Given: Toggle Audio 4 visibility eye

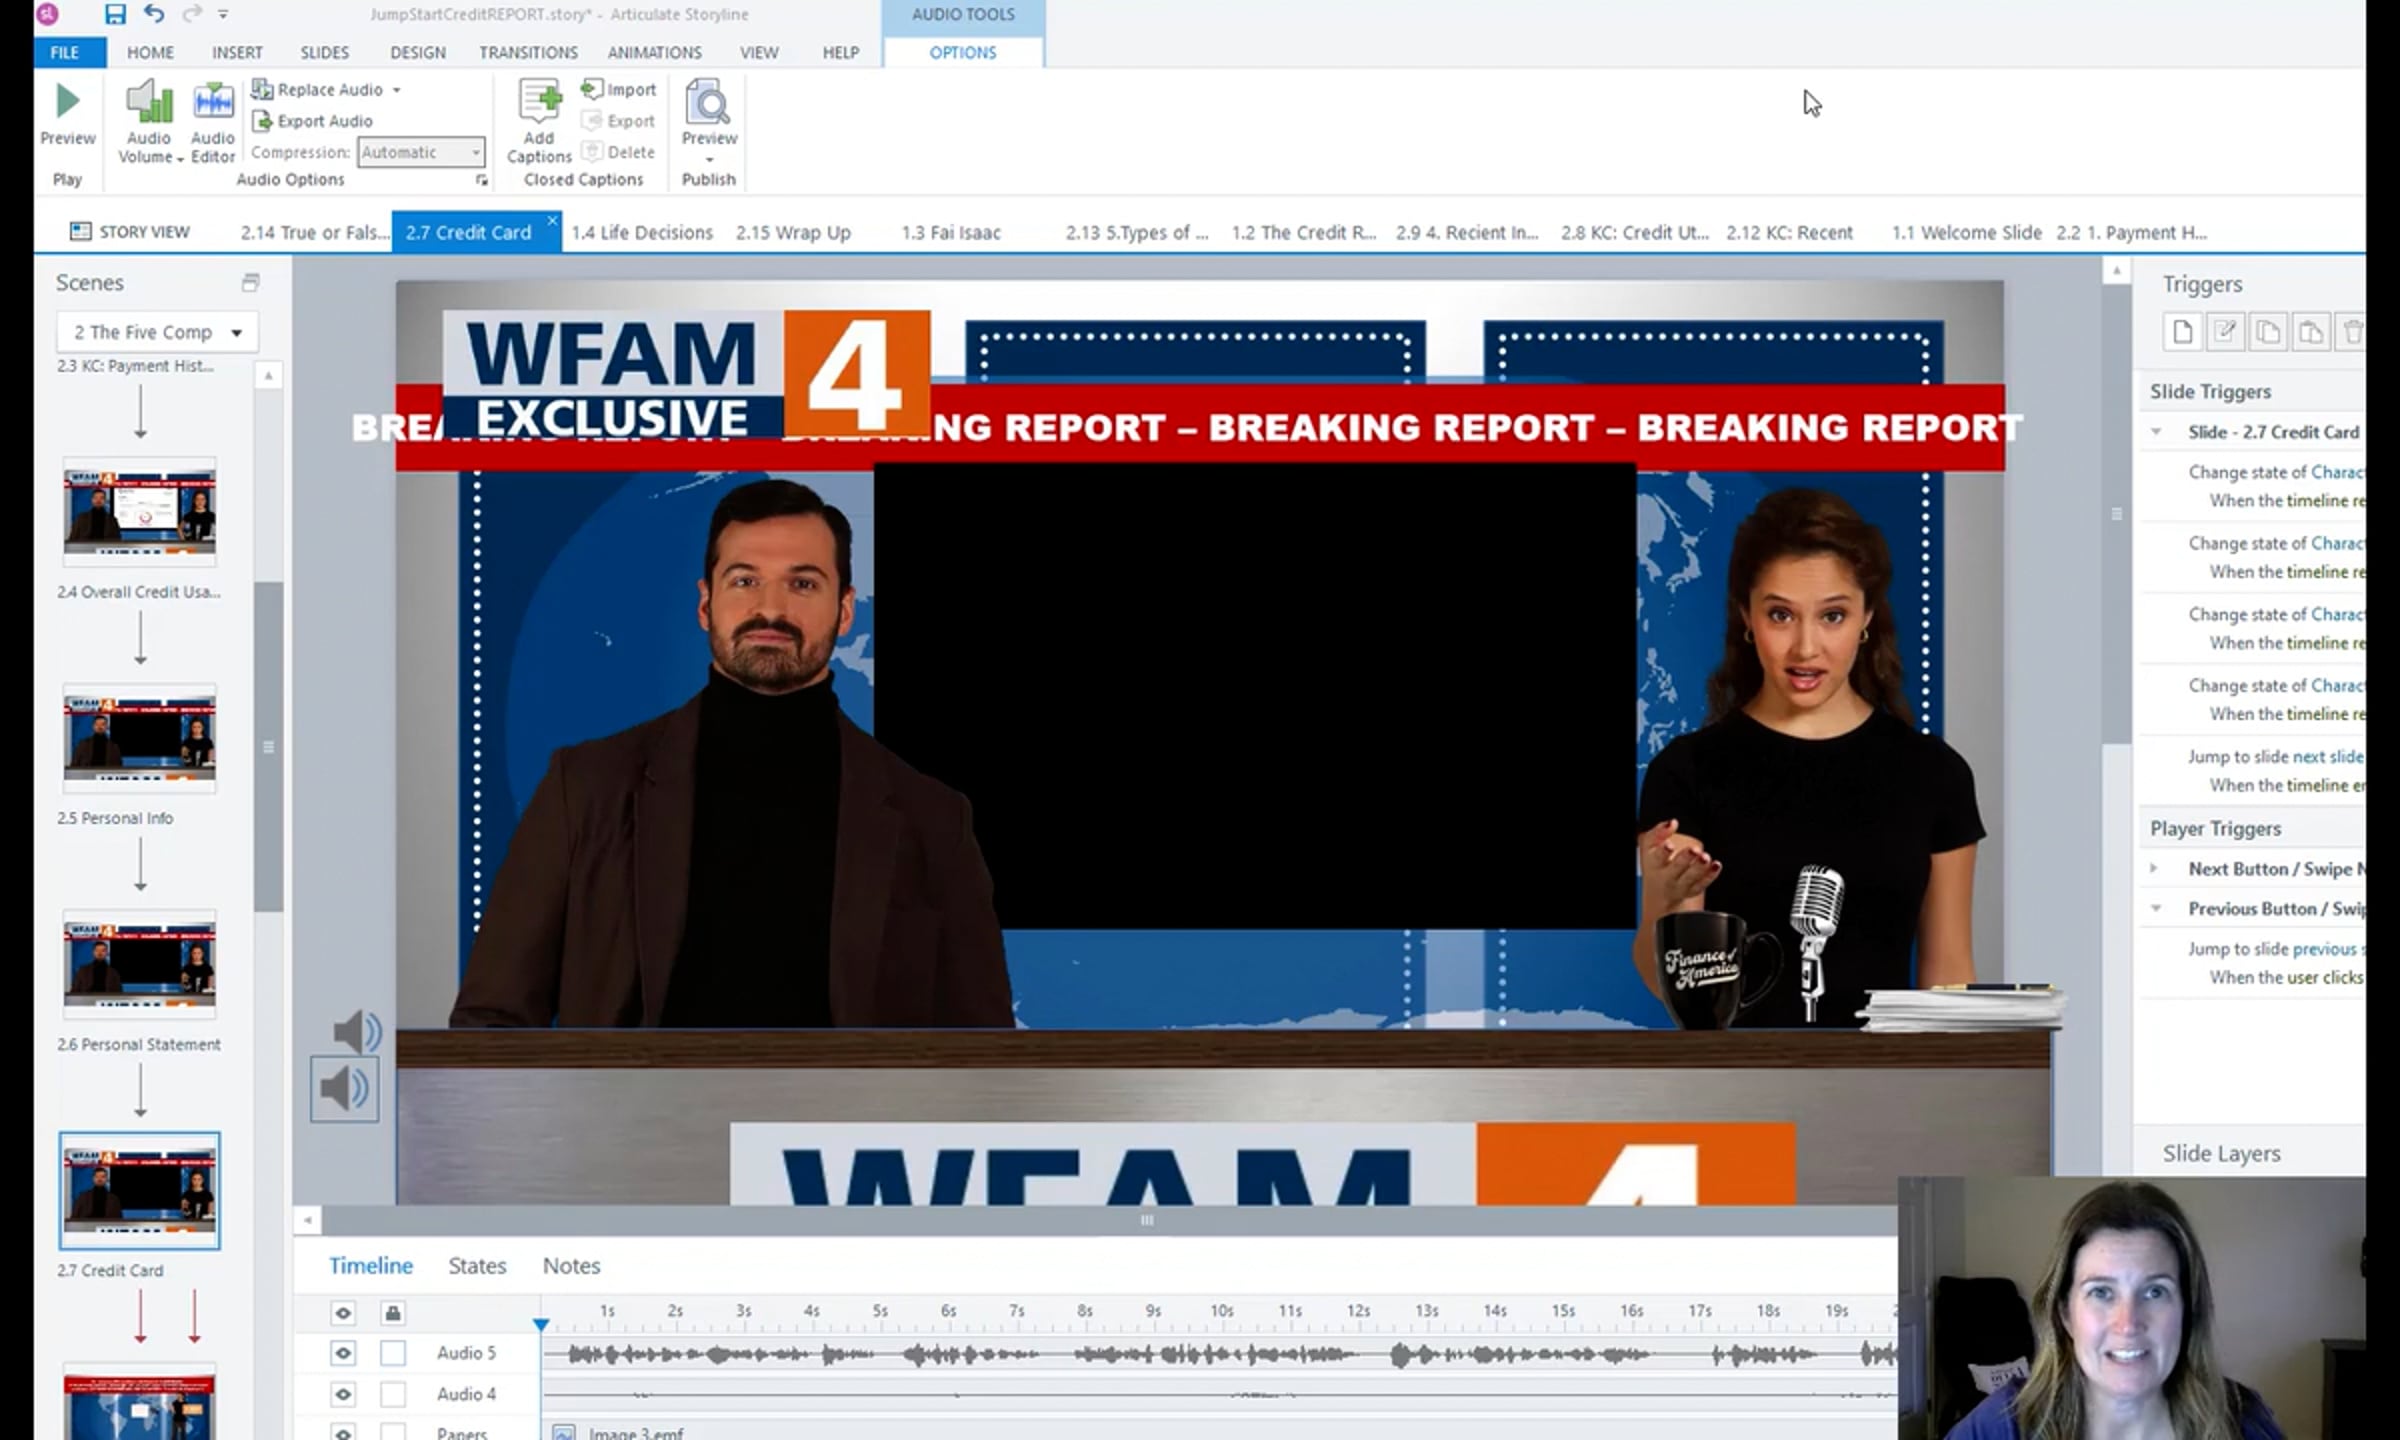Looking at the screenshot, I should point(343,1394).
